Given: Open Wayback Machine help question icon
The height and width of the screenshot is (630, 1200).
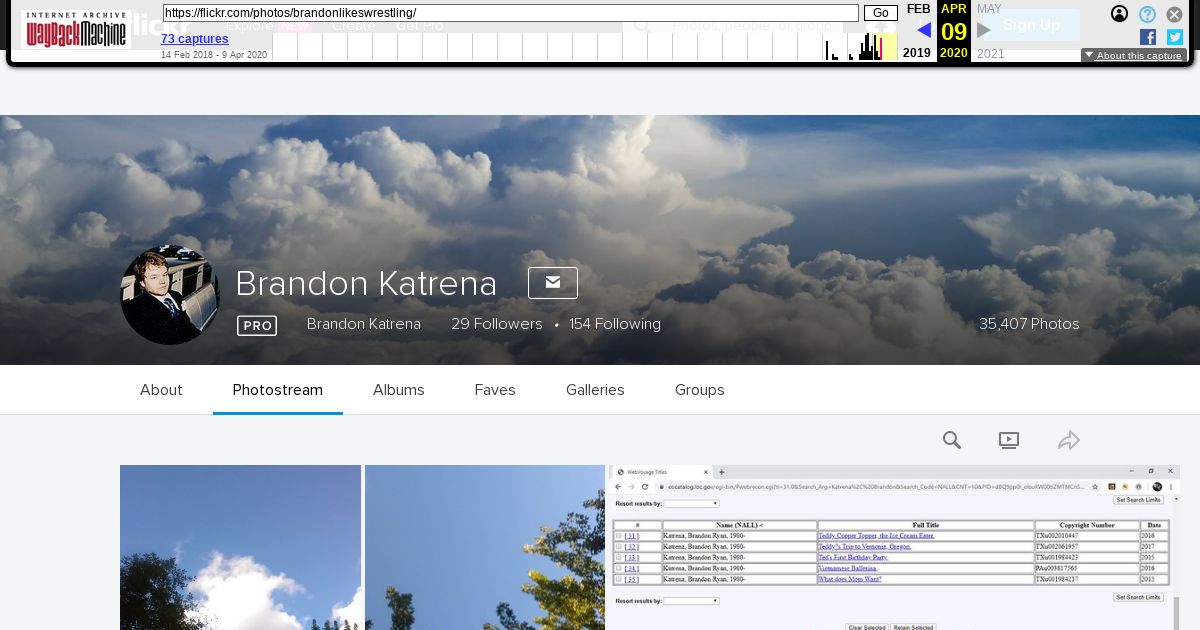Looking at the screenshot, I should (x=1147, y=14).
